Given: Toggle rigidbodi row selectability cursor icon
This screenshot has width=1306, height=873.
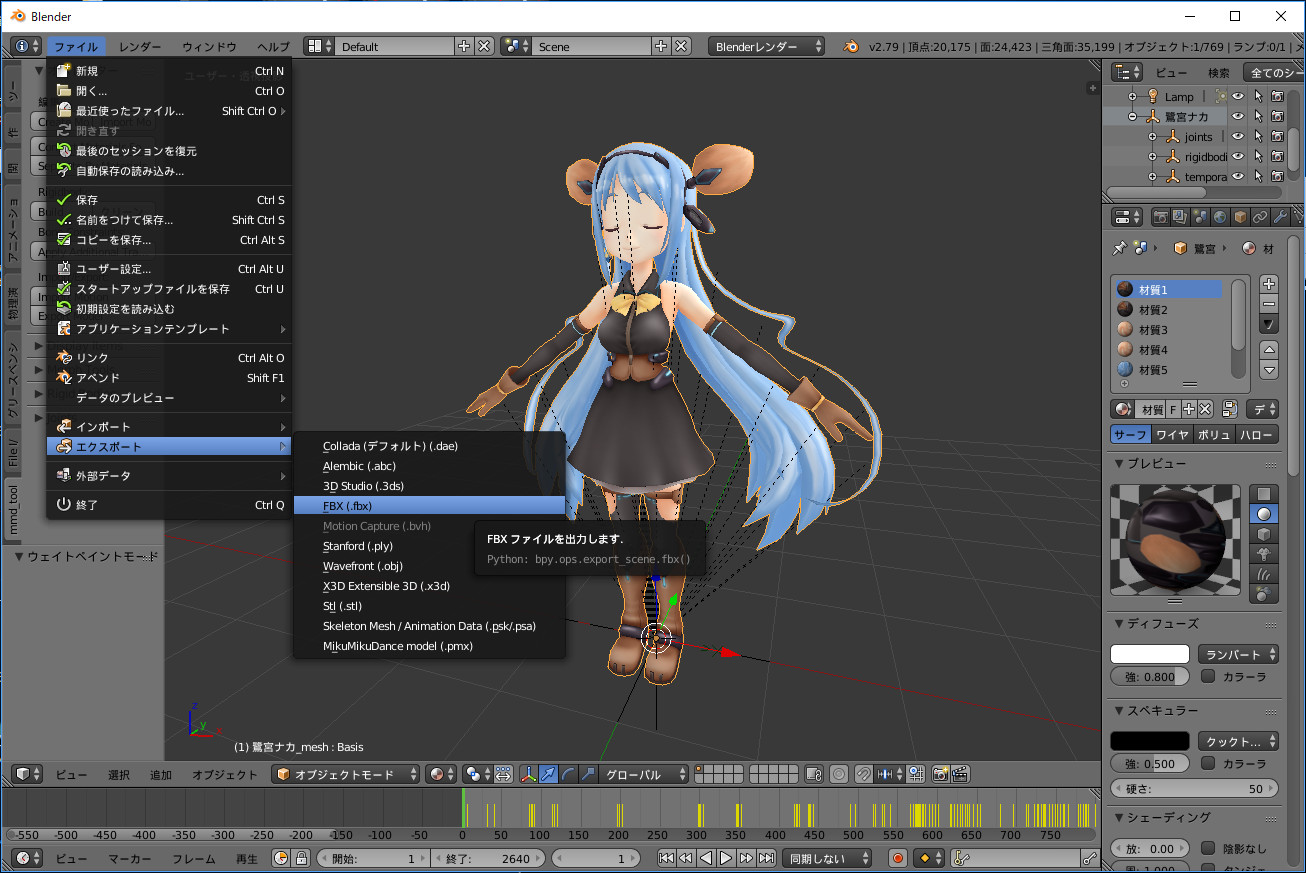Looking at the screenshot, I should [1258, 156].
